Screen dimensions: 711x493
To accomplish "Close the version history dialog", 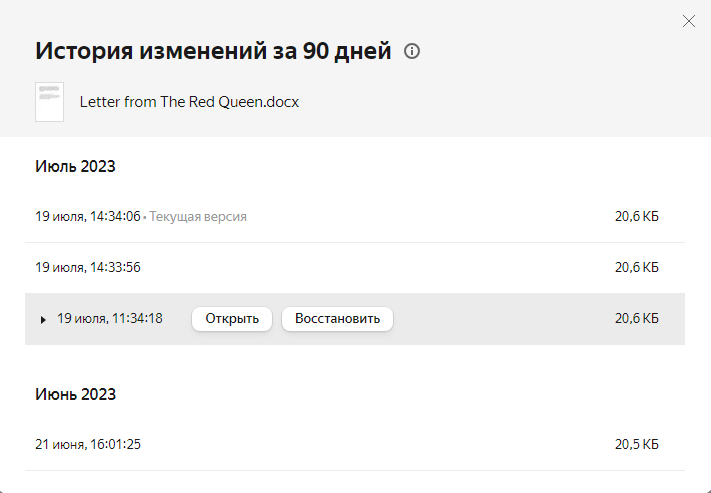I will coord(688,21).
